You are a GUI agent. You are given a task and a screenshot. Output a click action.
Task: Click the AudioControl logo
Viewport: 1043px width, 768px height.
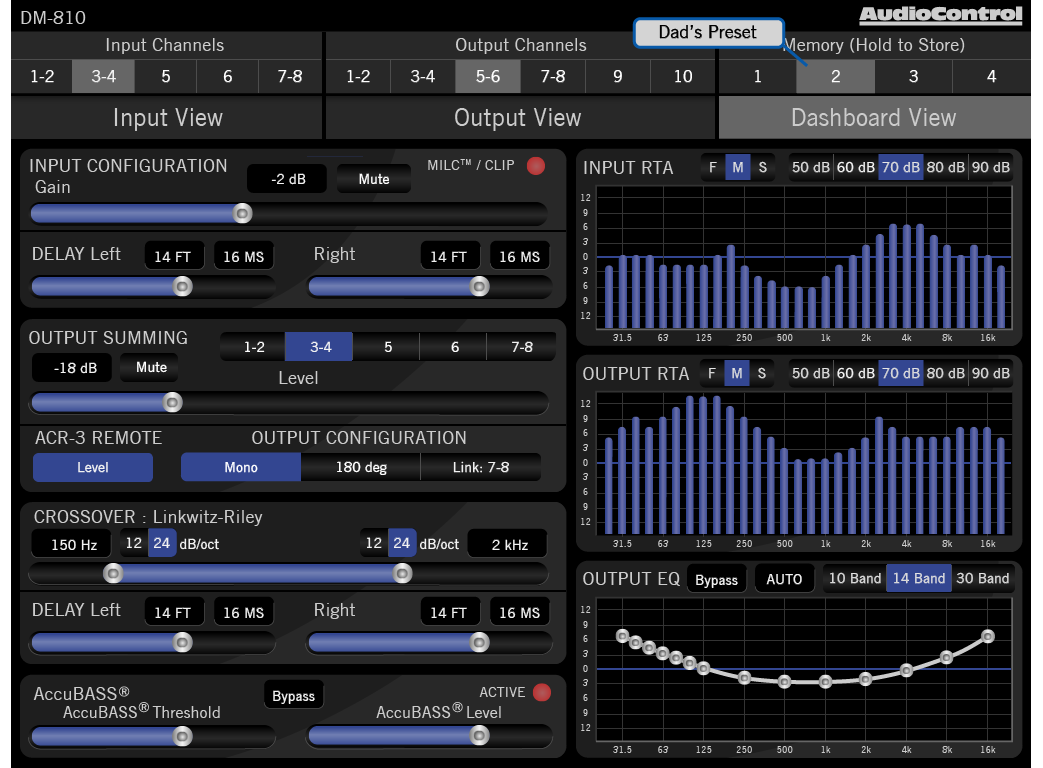(940, 14)
